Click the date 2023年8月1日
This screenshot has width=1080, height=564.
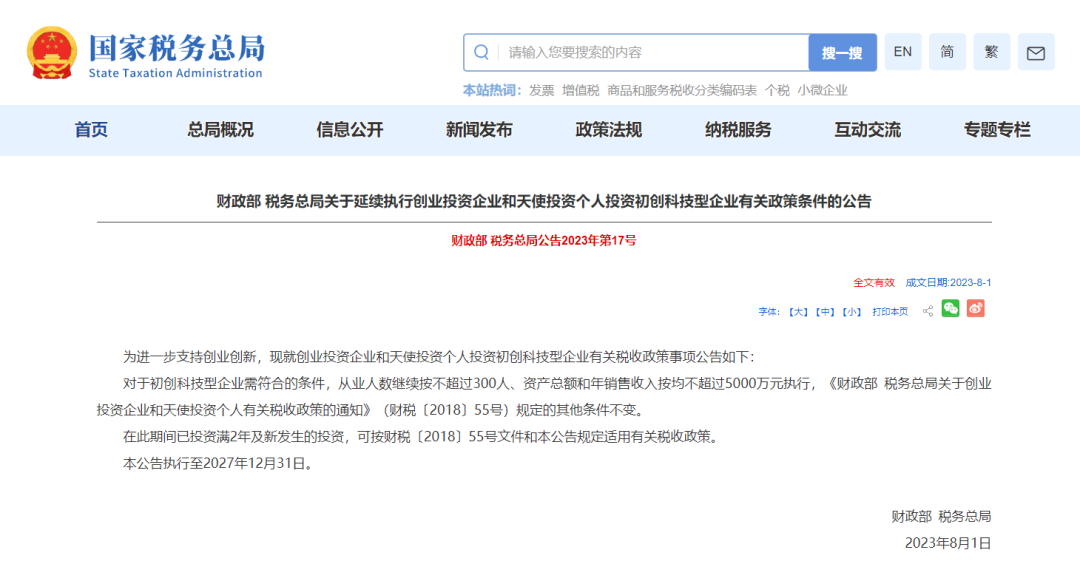[948, 543]
